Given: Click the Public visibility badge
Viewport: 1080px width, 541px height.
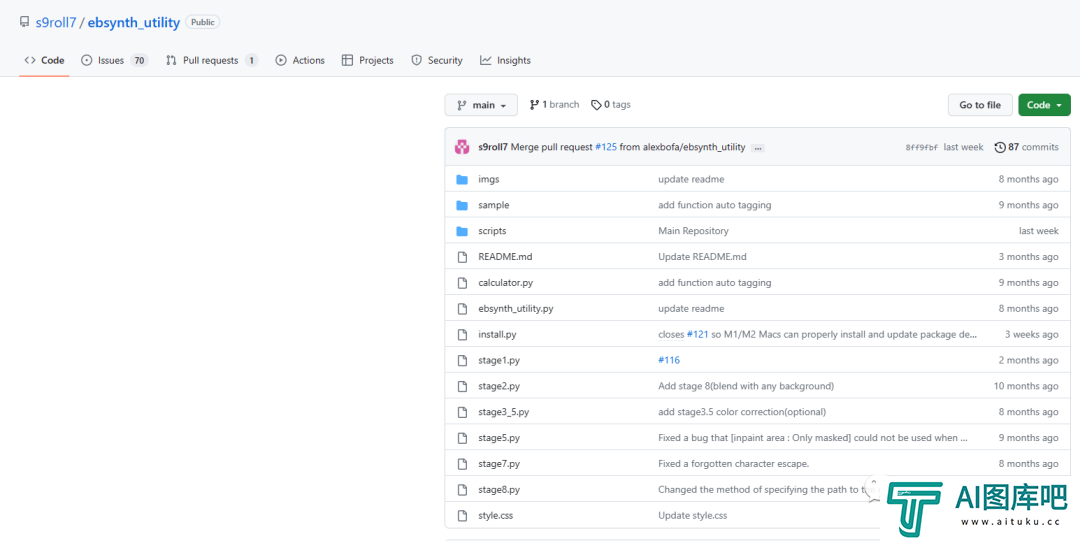Looking at the screenshot, I should (x=202, y=23).
